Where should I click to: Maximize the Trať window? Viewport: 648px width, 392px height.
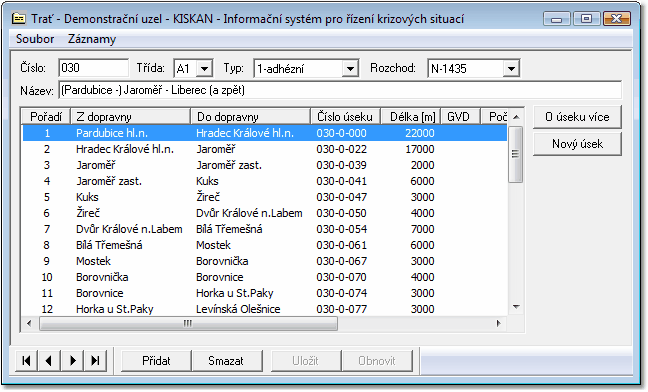586,19
